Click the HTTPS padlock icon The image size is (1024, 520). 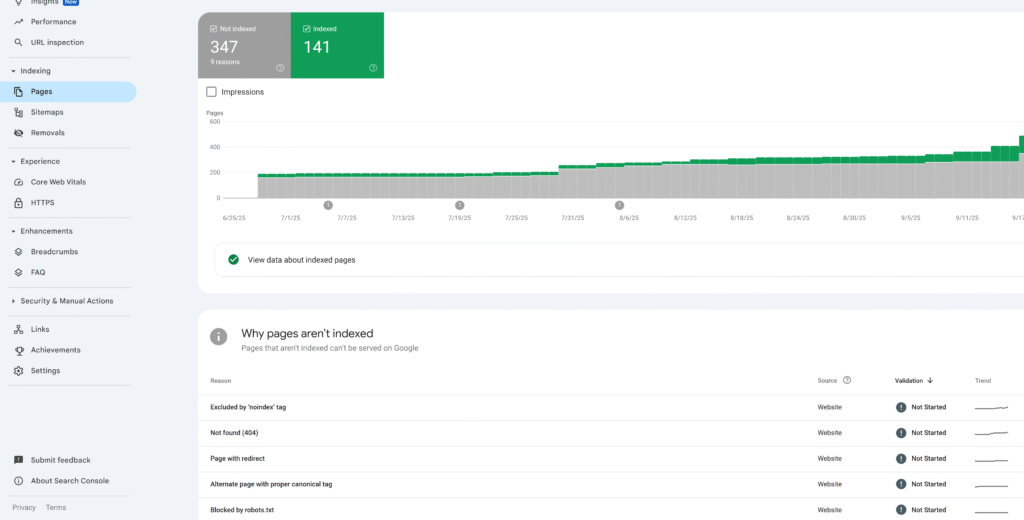[18, 203]
